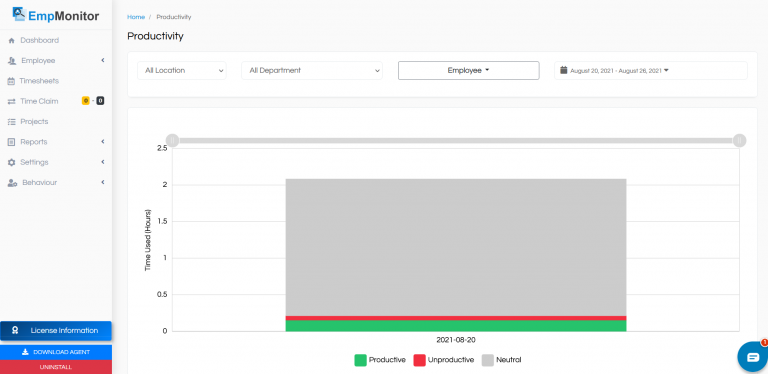Viewport: 768px width, 374px height.
Task: Click the Projects list icon
Action: point(11,122)
